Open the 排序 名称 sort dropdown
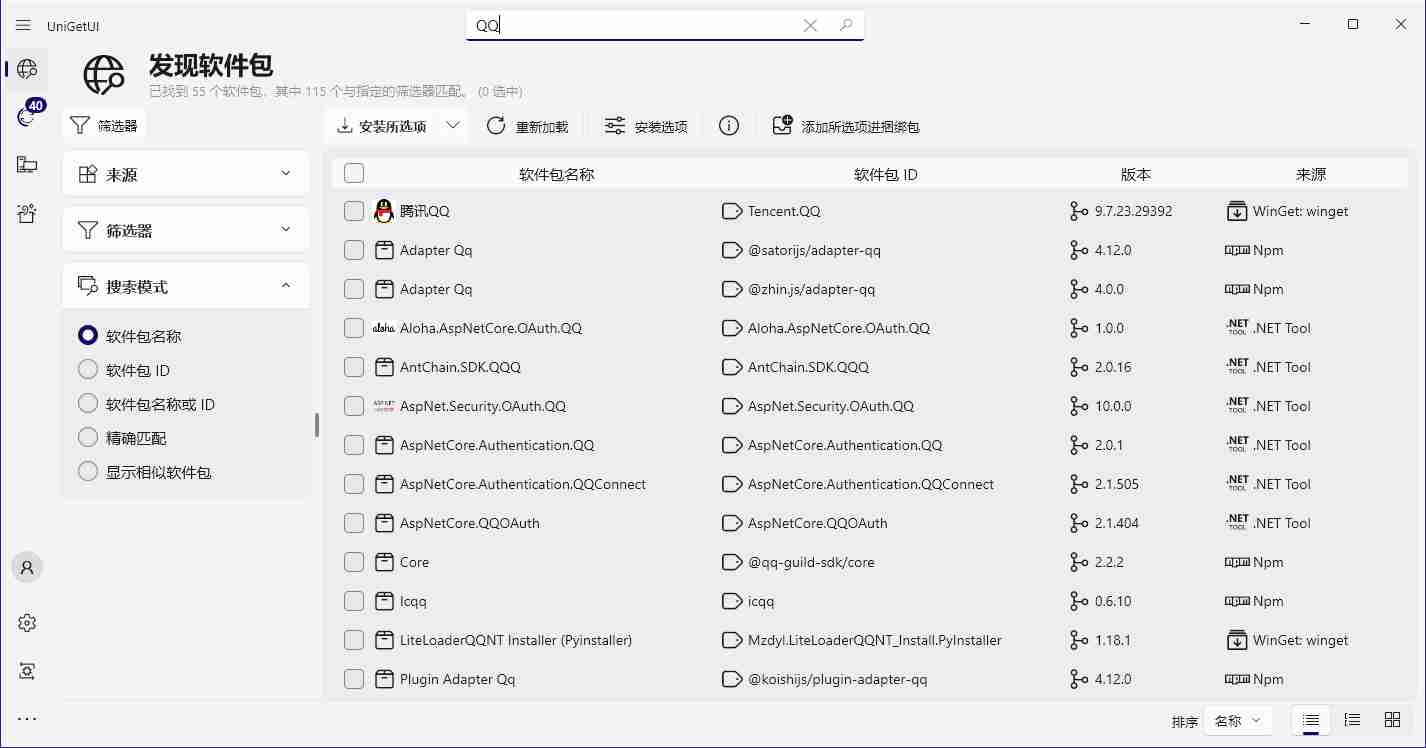The height and width of the screenshot is (748, 1426). pos(1238,720)
